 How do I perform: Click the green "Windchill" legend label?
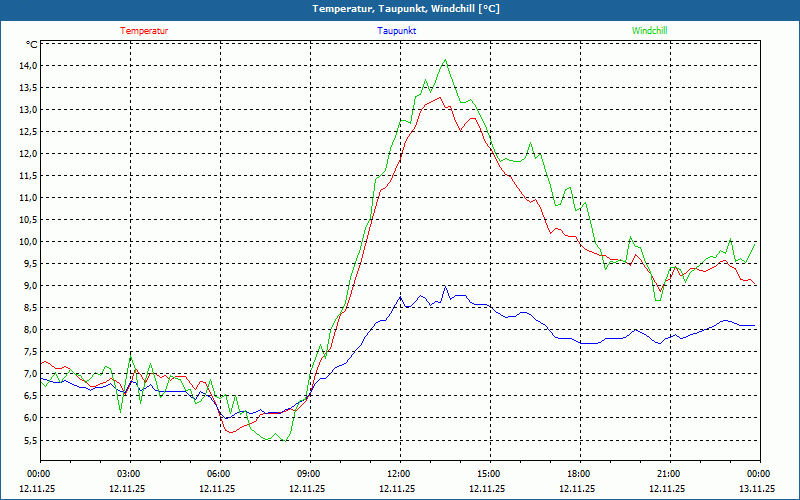[x=649, y=30]
